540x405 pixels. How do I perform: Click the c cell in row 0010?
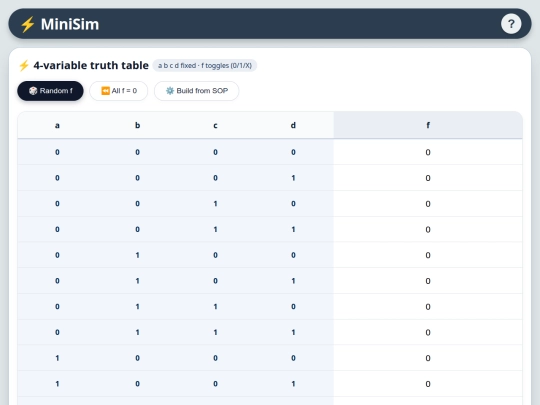tap(215, 204)
